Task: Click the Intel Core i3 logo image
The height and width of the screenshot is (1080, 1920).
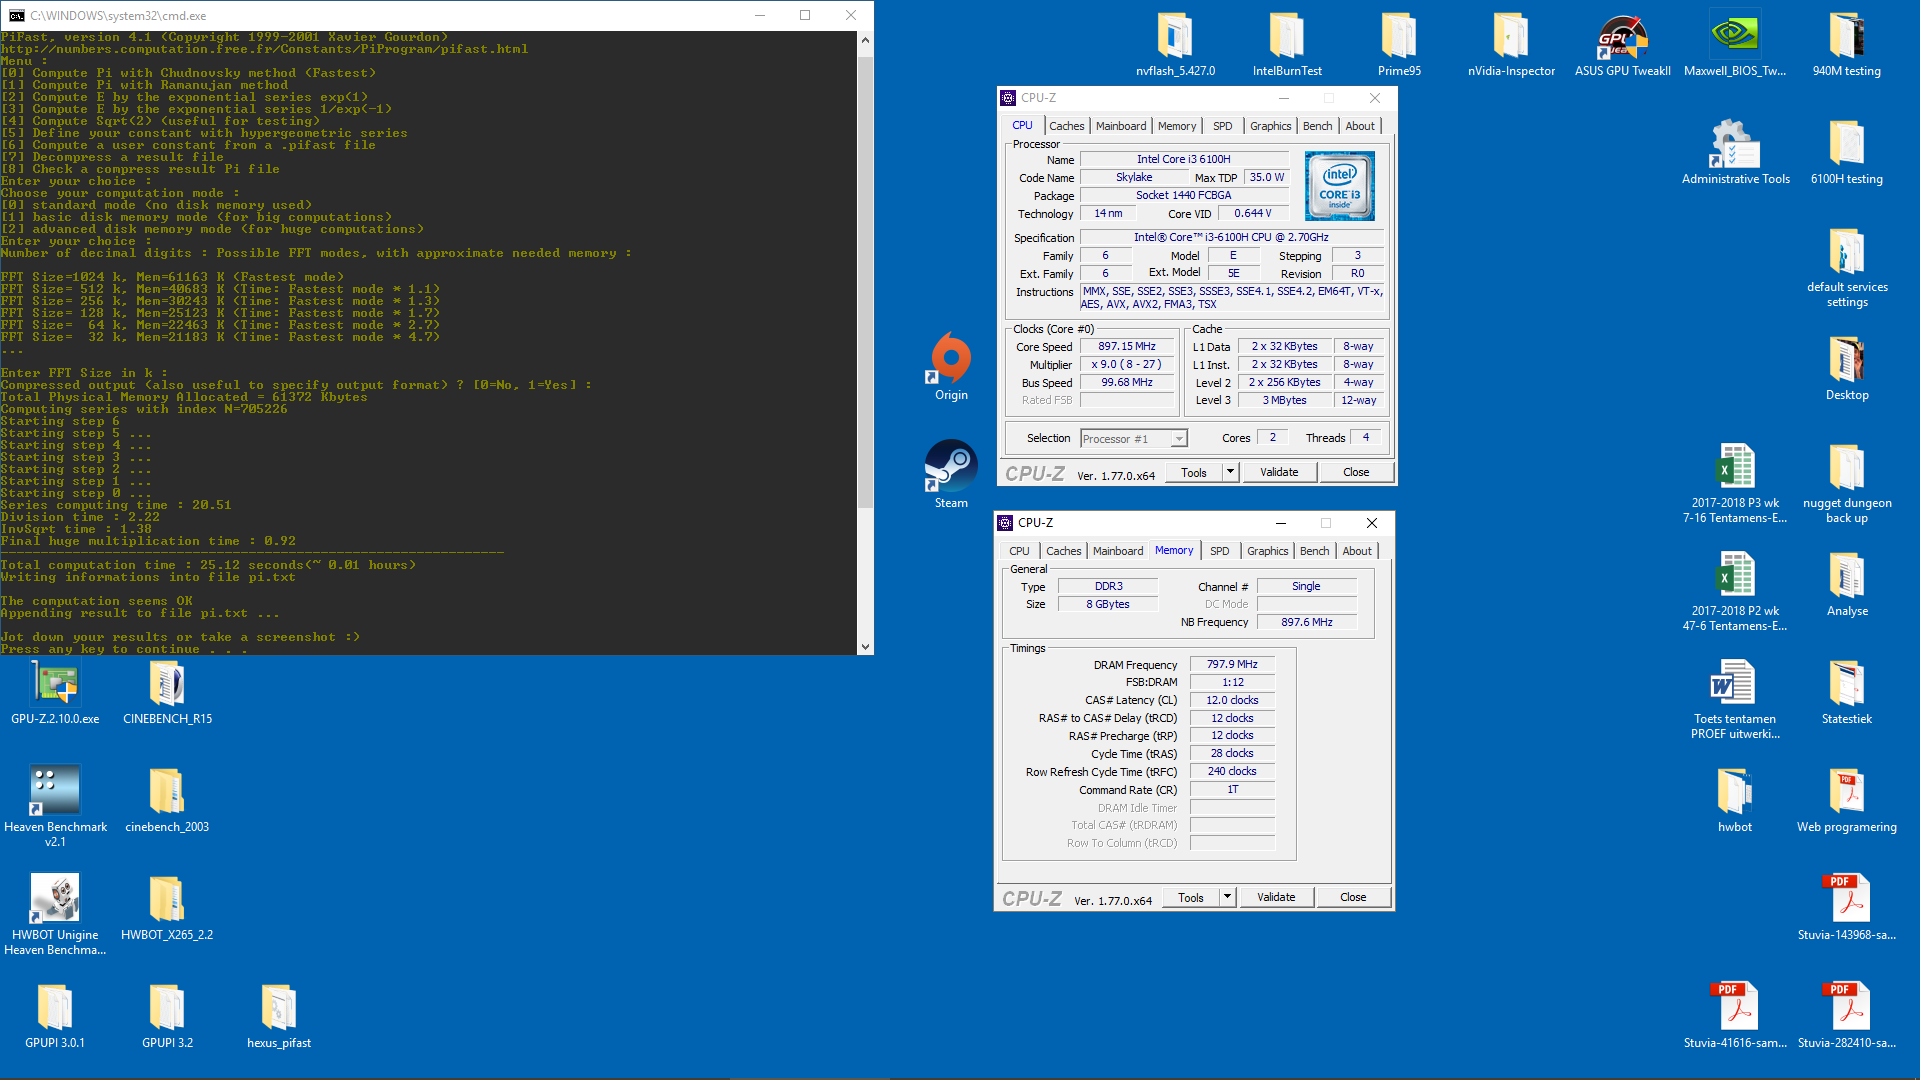Action: (x=1340, y=186)
